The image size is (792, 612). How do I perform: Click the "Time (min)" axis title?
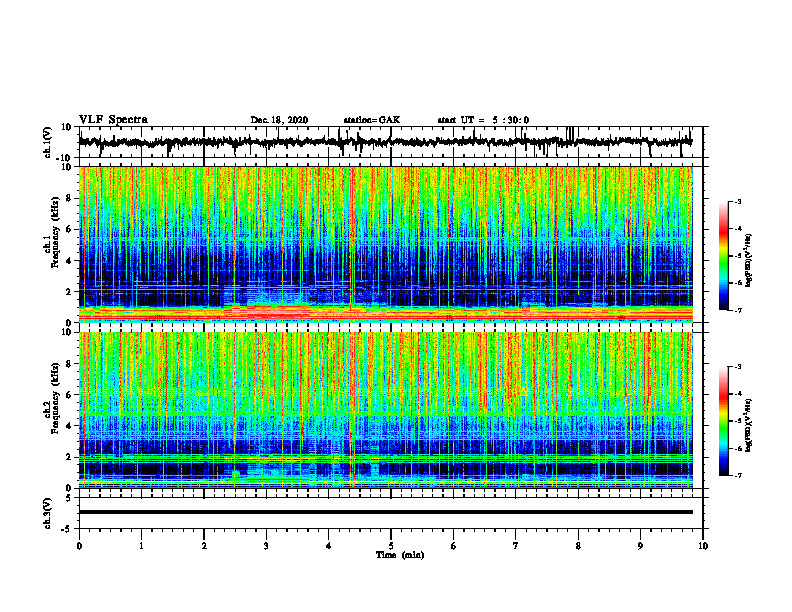pyautogui.click(x=400, y=555)
